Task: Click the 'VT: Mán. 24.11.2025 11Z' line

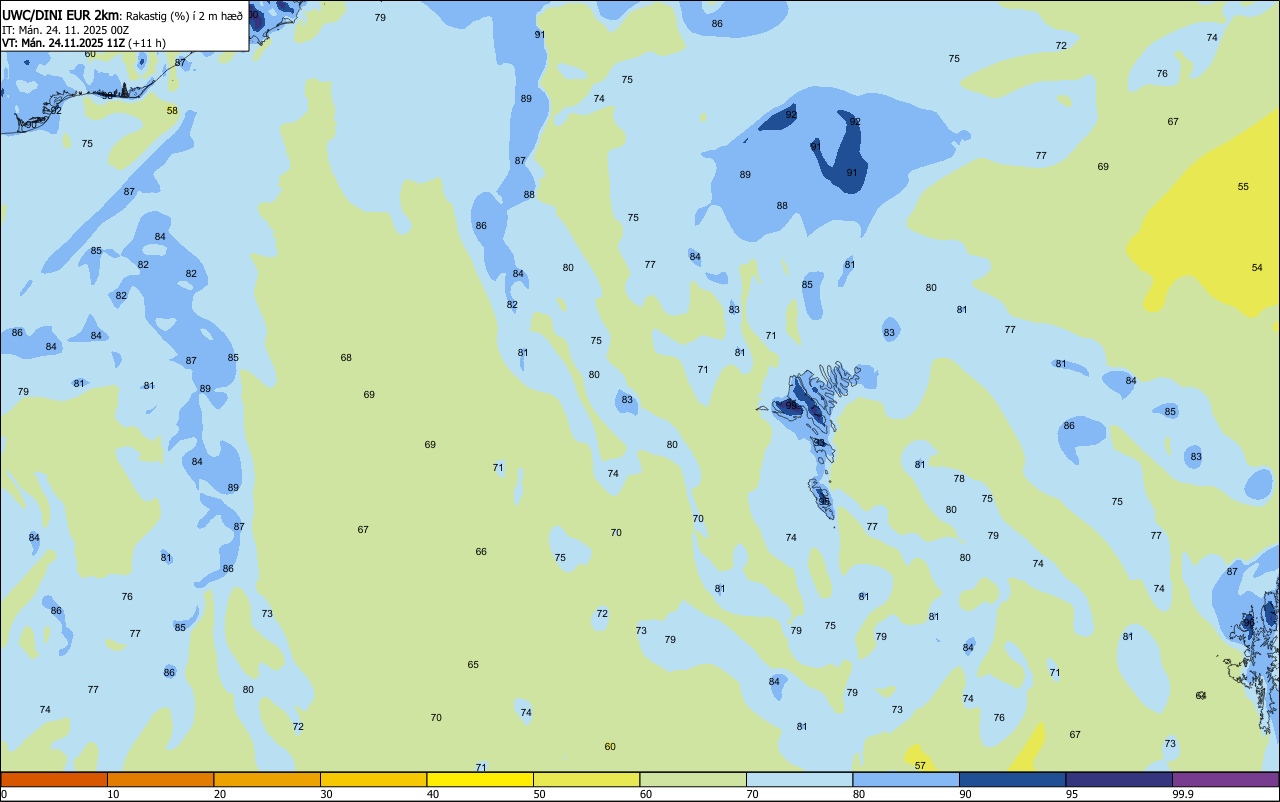Action: tap(64, 43)
